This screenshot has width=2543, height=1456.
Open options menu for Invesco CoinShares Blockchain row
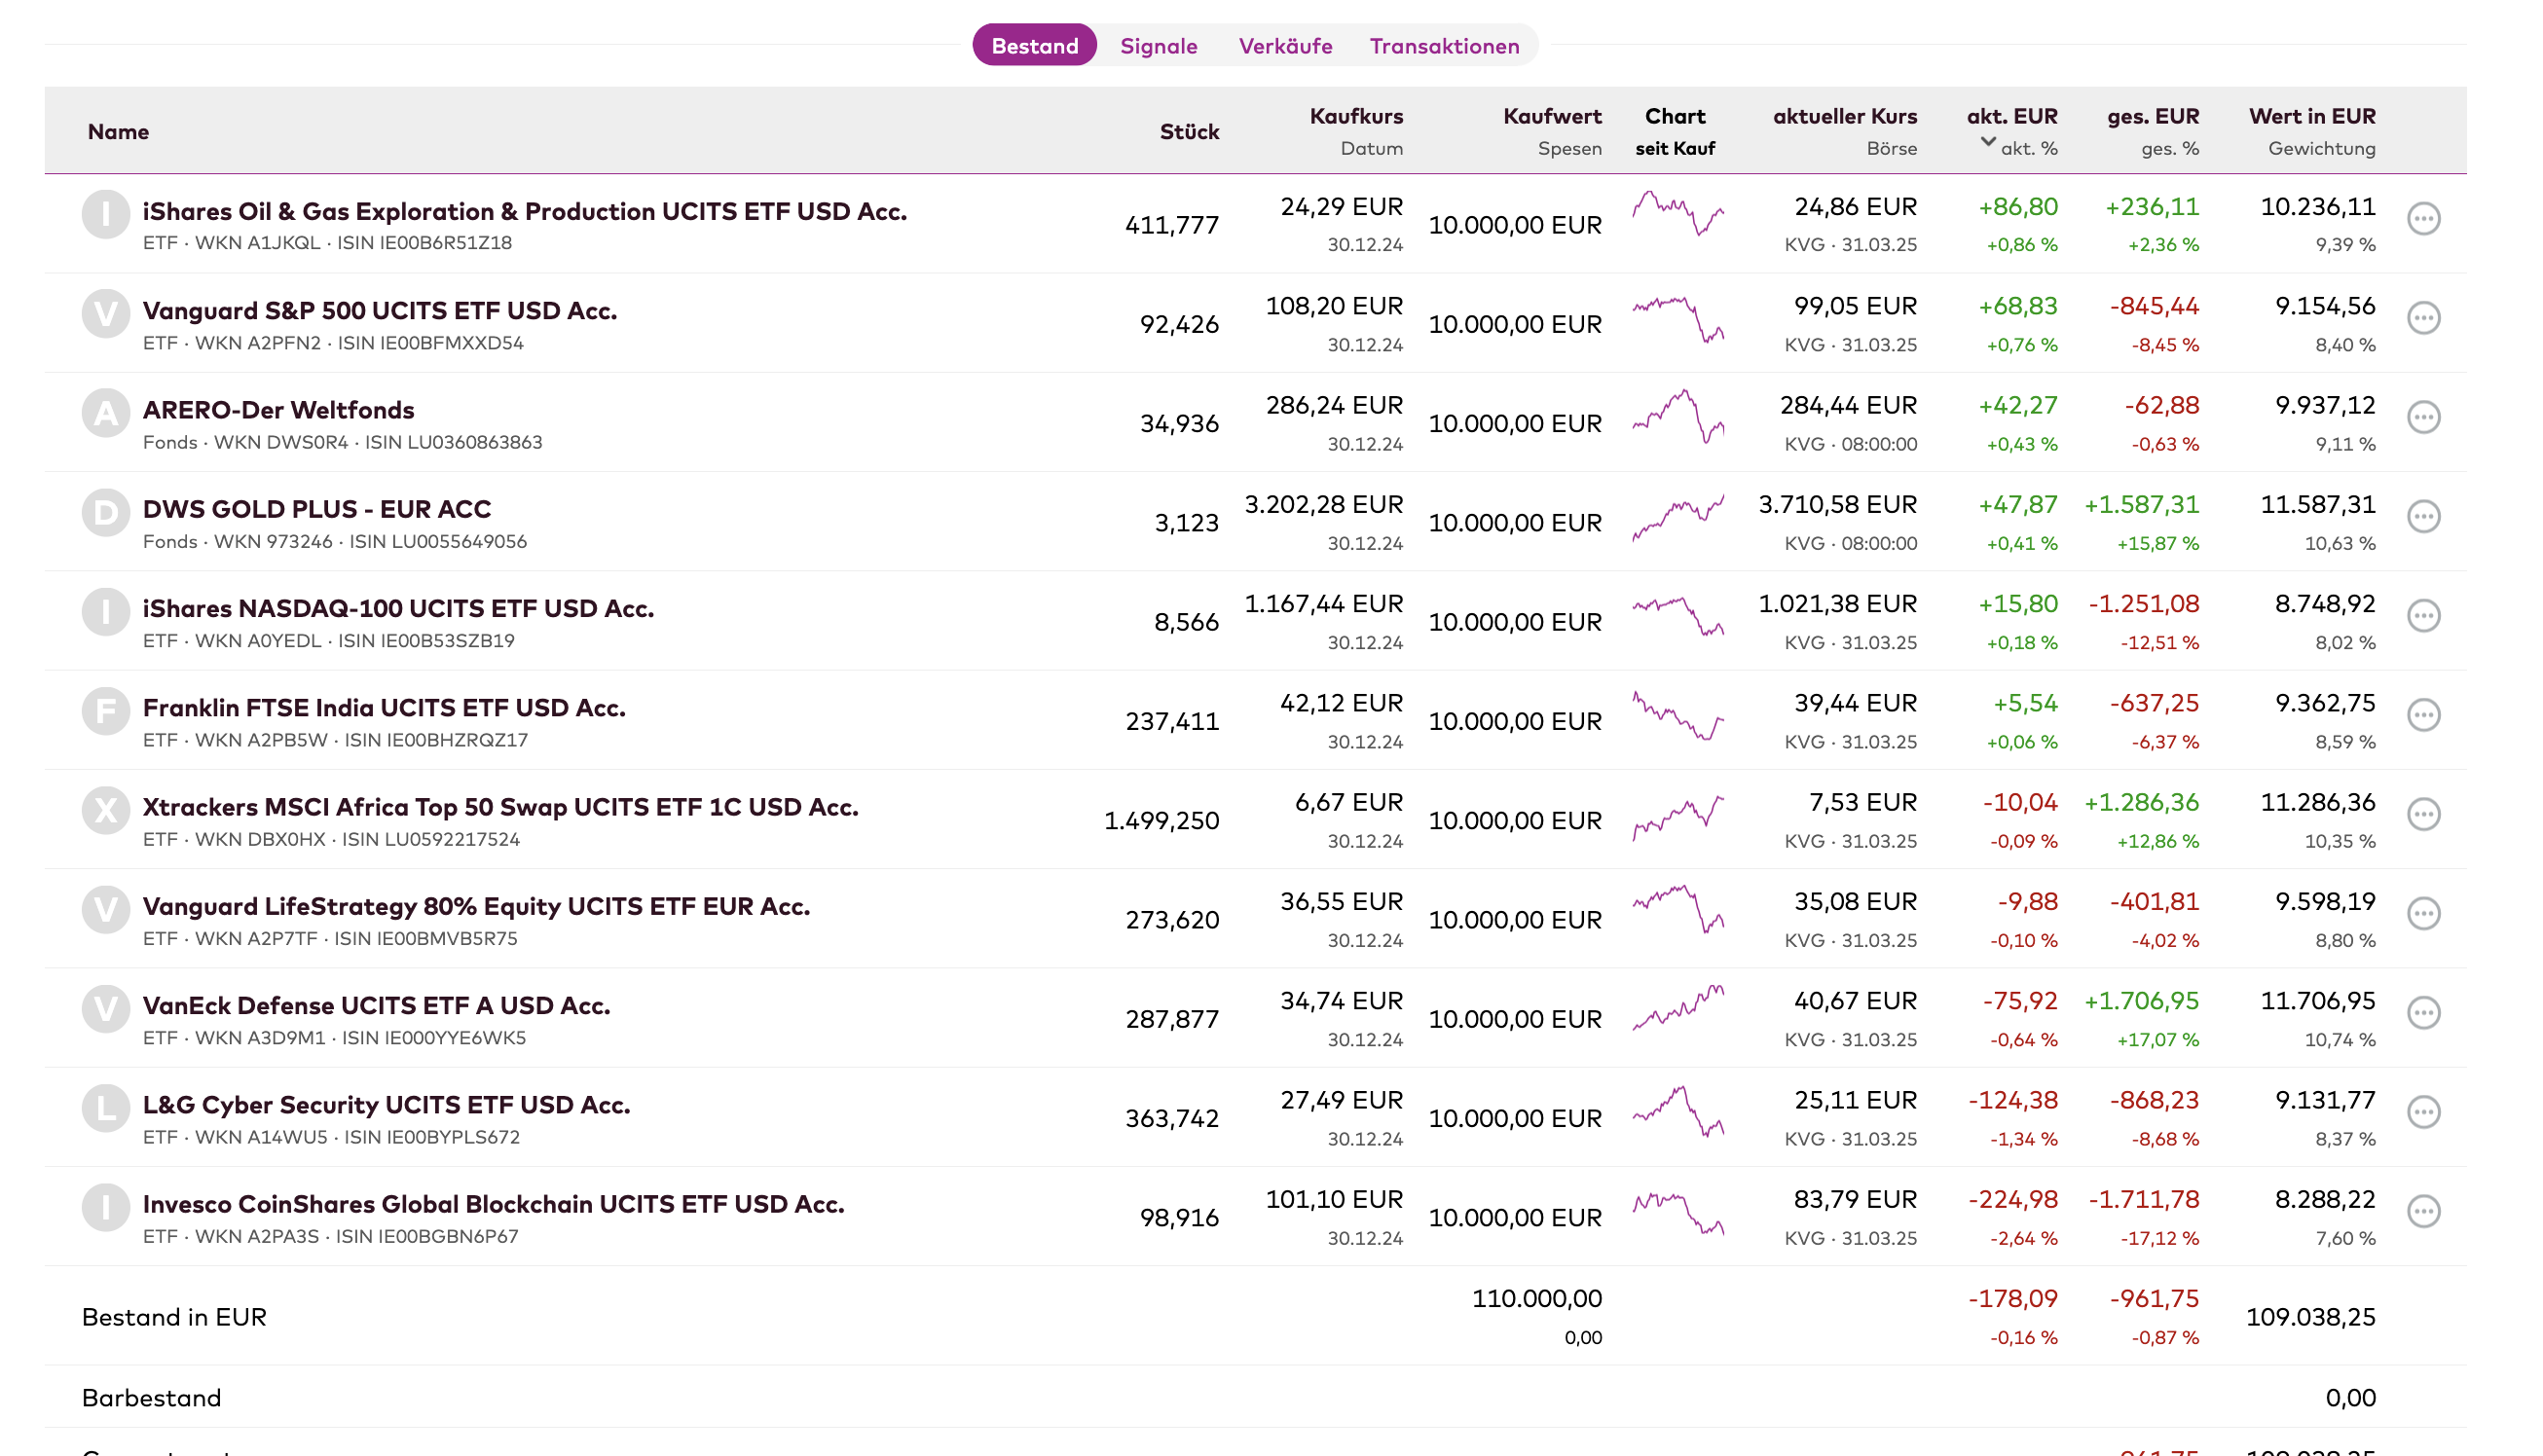(x=2423, y=1212)
